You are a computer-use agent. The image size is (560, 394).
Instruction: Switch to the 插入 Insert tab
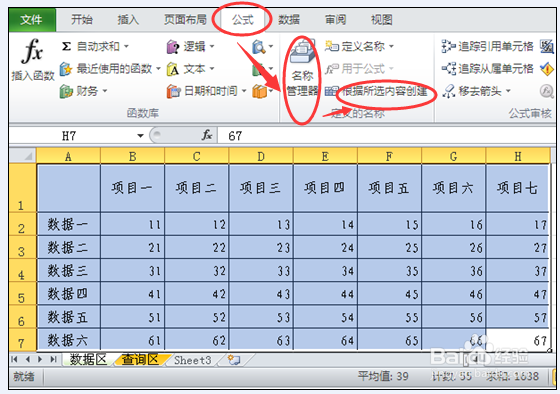(x=128, y=20)
